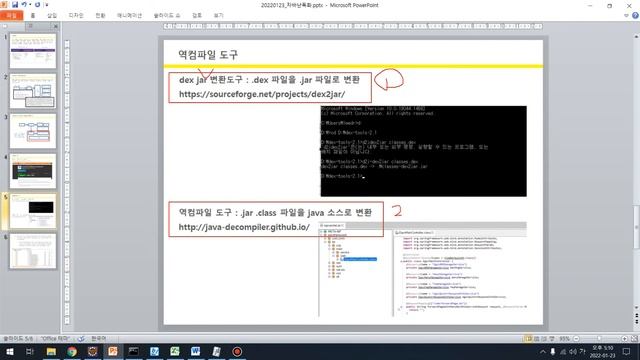Click the horizontal ruler above the slide

(x=353, y=26)
